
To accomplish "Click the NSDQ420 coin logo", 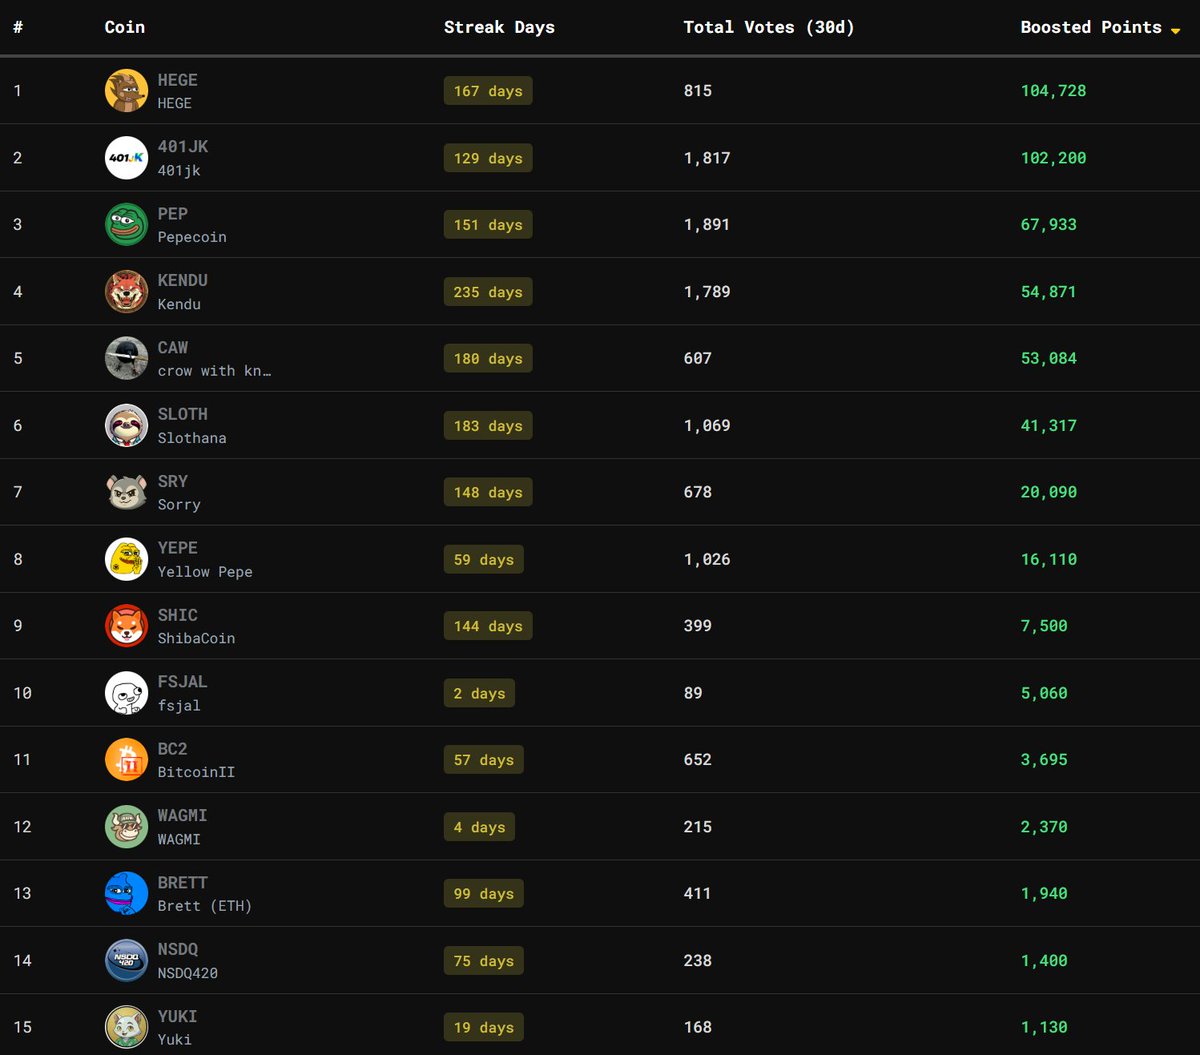I will coord(126,961).
